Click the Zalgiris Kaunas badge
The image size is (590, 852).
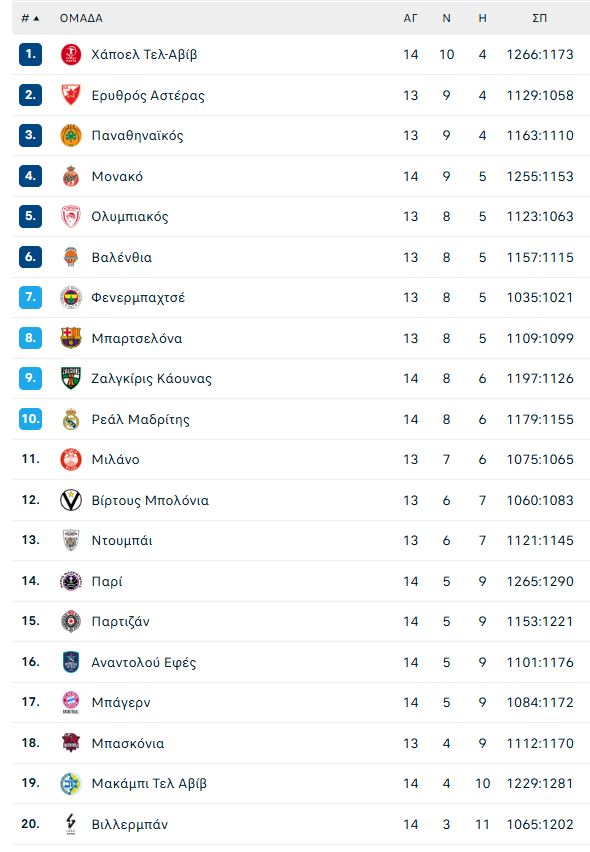point(72,378)
